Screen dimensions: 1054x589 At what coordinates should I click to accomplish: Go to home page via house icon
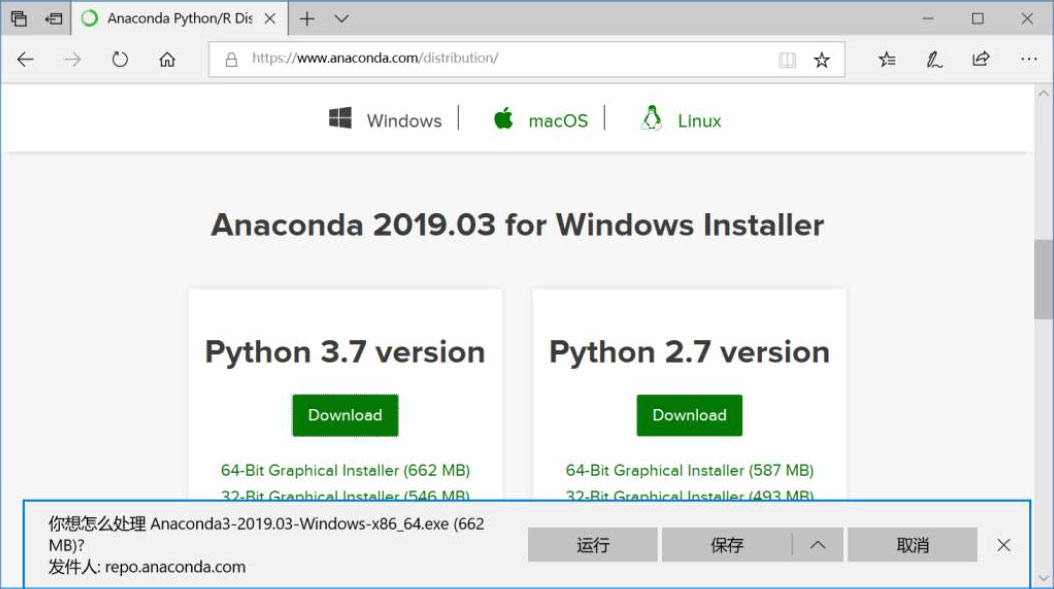tap(167, 59)
